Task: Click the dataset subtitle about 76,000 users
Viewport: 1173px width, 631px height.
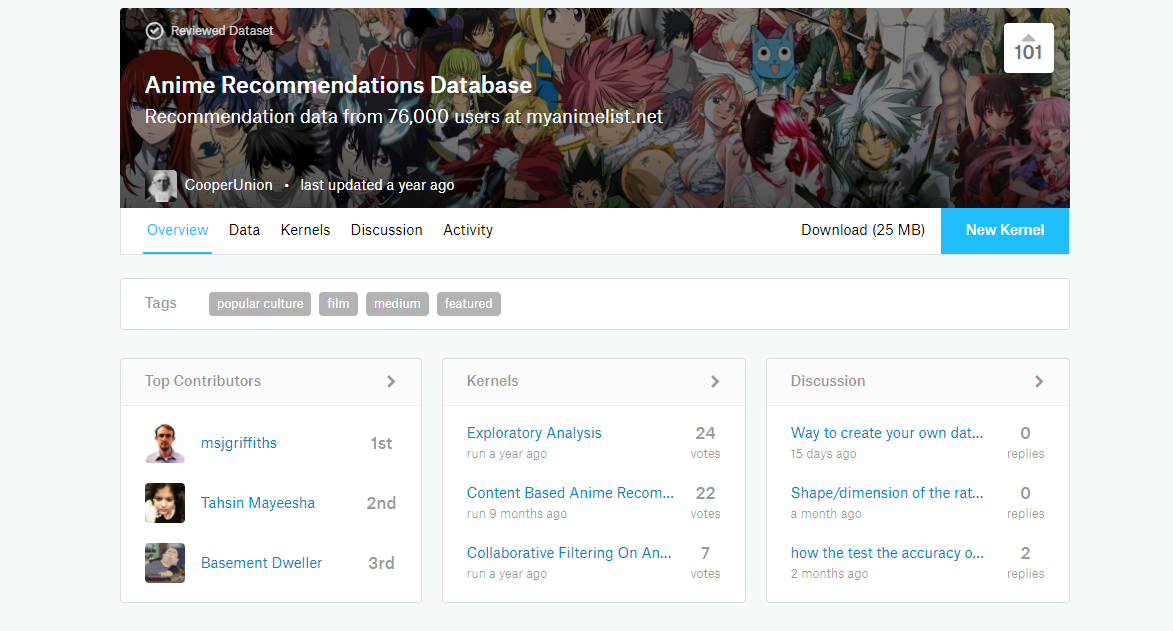Action: [404, 117]
